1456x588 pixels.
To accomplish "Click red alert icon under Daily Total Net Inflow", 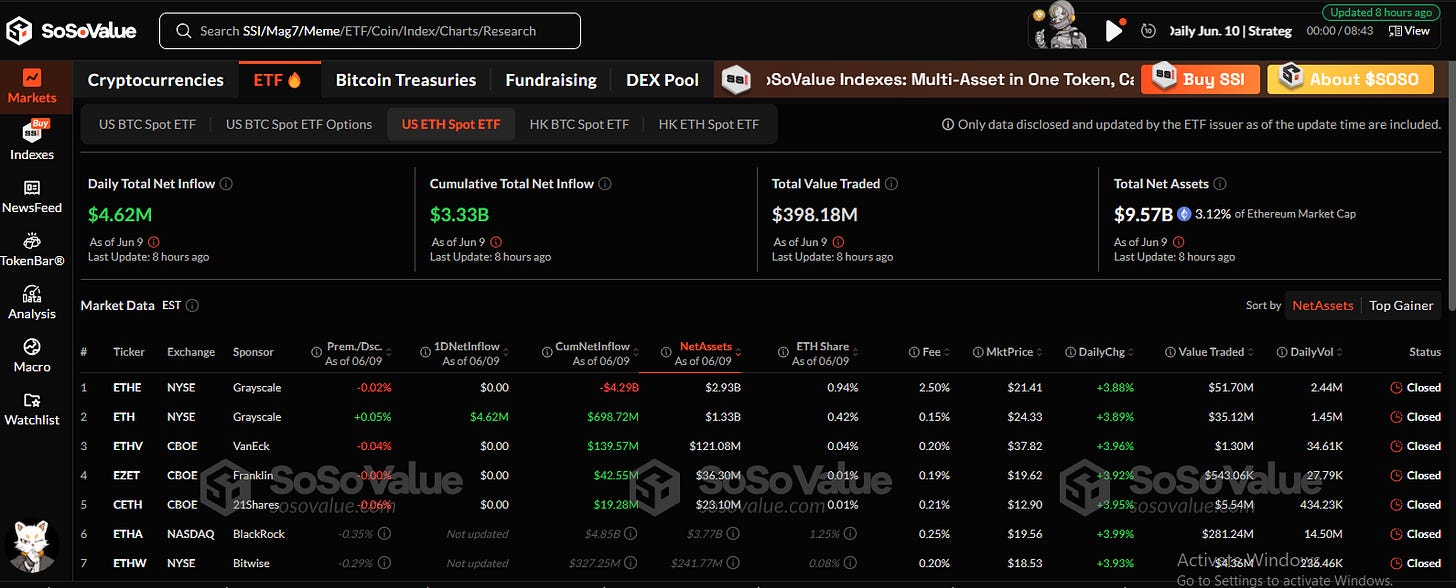I will (x=153, y=242).
